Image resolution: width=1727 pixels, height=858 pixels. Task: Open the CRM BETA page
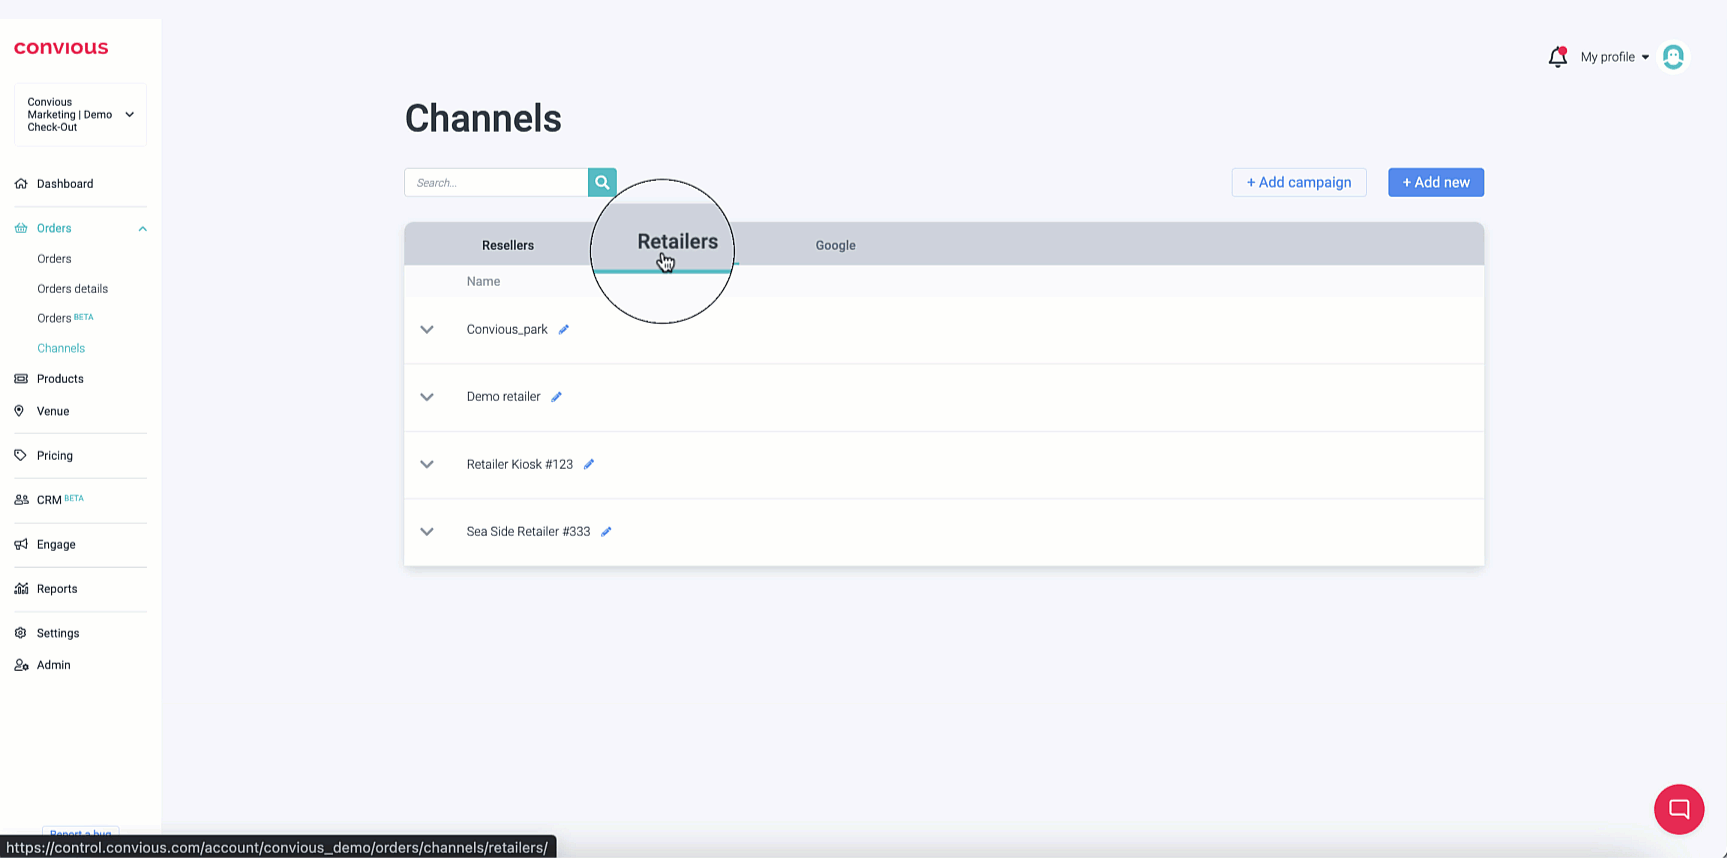tap(60, 500)
